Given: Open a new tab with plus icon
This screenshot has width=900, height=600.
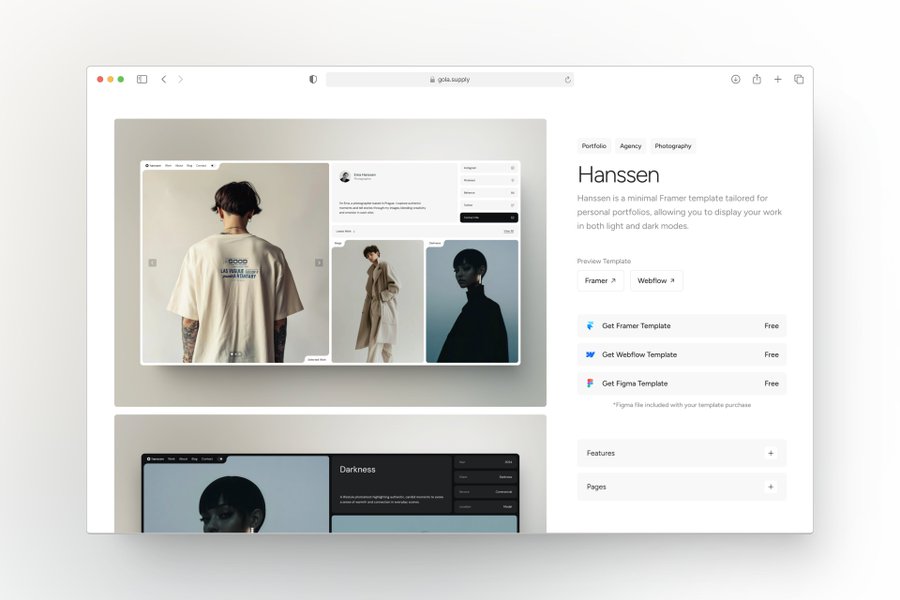Looking at the screenshot, I should (x=778, y=79).
